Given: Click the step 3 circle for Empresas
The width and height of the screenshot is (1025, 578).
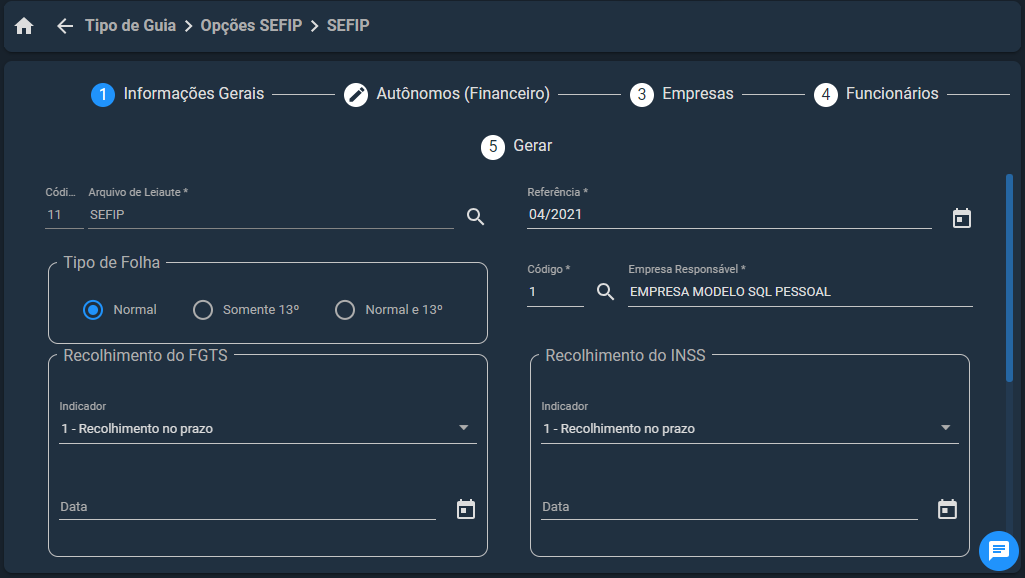Looking at the screenshot, I should tap(641, 95).
